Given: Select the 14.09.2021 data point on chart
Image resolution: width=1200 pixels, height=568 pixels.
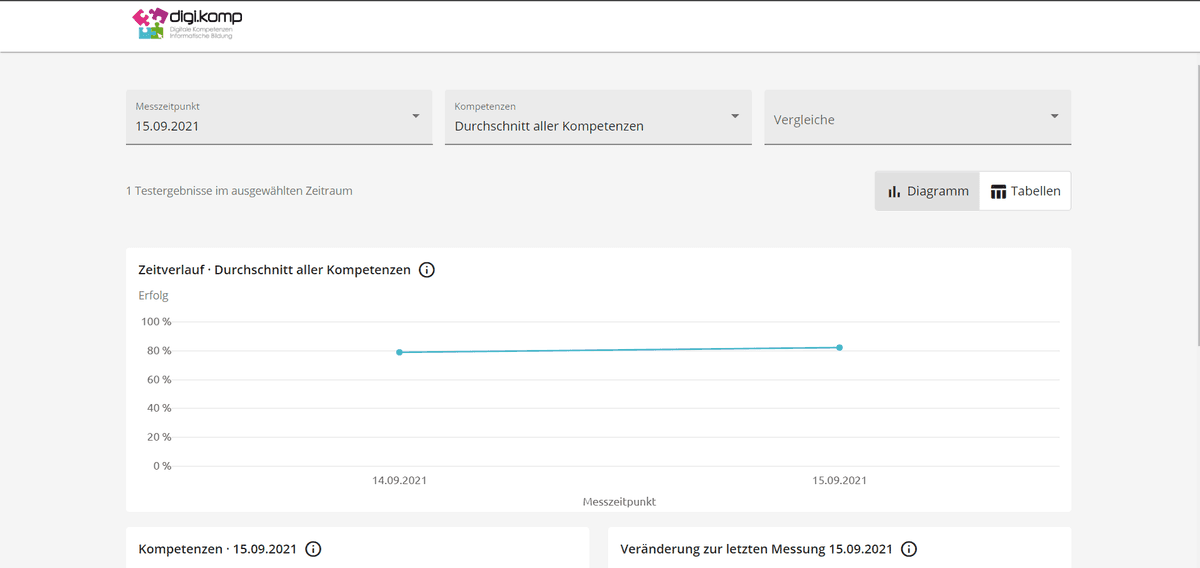Looking at the screenshot, I should point(399,352).
